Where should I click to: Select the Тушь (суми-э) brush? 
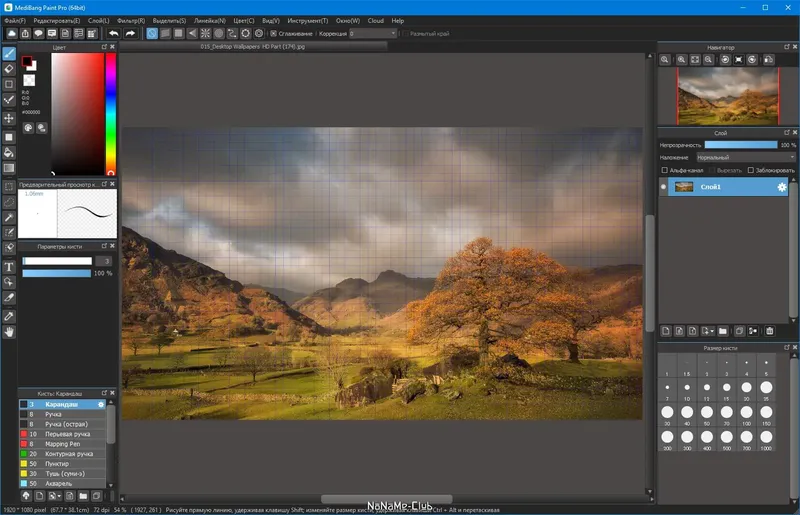coord(62,474)
